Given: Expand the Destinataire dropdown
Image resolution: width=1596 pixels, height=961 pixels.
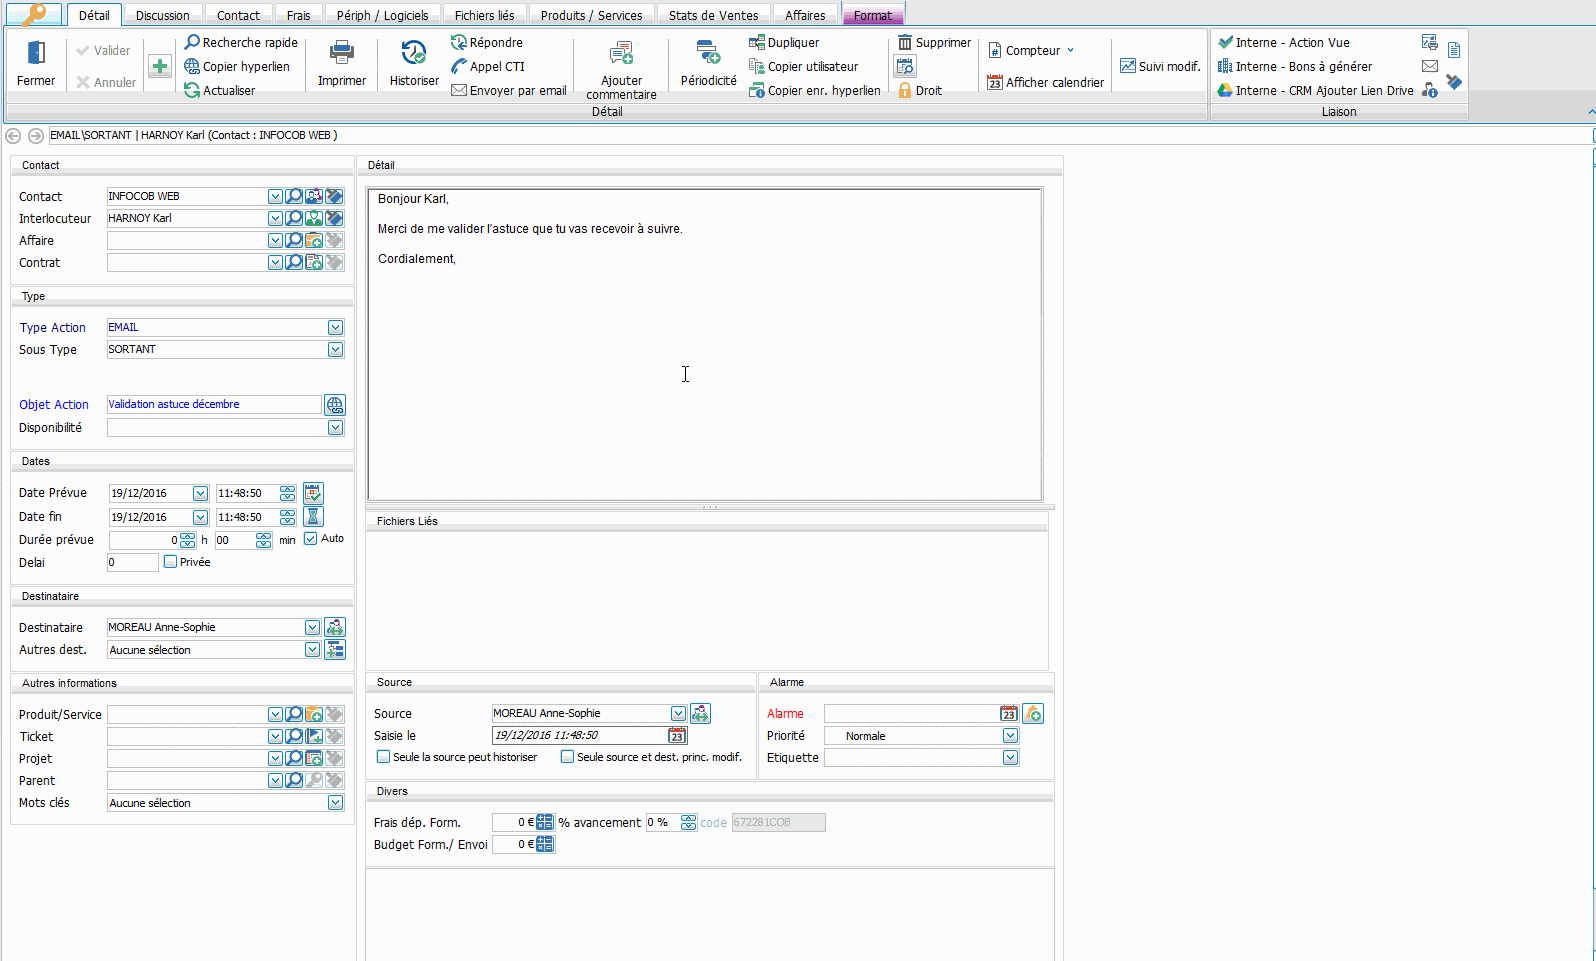Looking at the screenshot, I should pyautogui.click(x=312, y=628).
